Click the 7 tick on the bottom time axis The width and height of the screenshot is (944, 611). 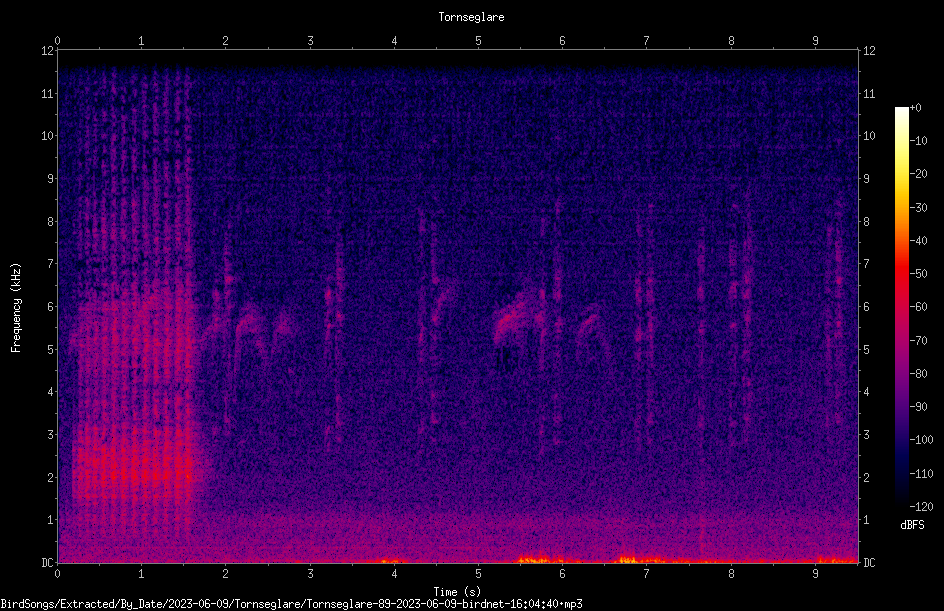coord(647,574)
